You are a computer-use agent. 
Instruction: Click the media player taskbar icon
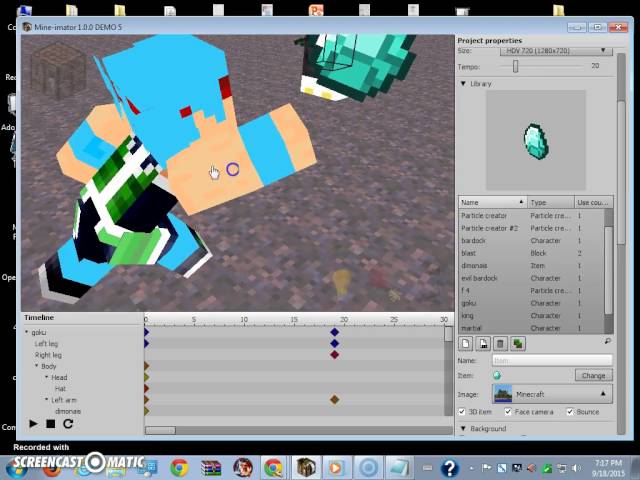[x=336, y=468]
